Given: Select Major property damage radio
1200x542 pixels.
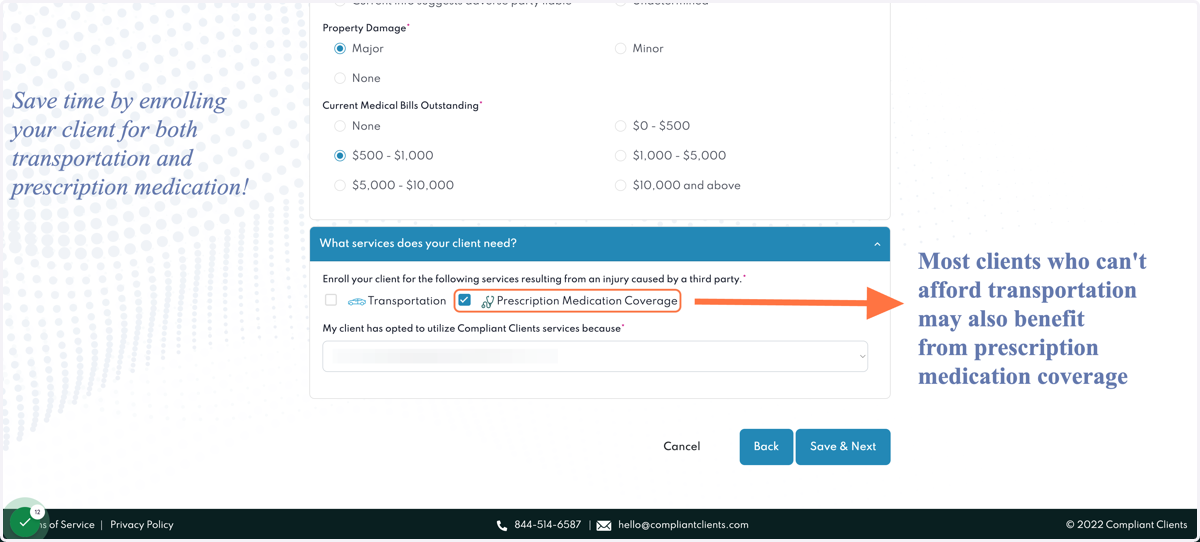Looking at the screenshot, I should coord(340,48).
